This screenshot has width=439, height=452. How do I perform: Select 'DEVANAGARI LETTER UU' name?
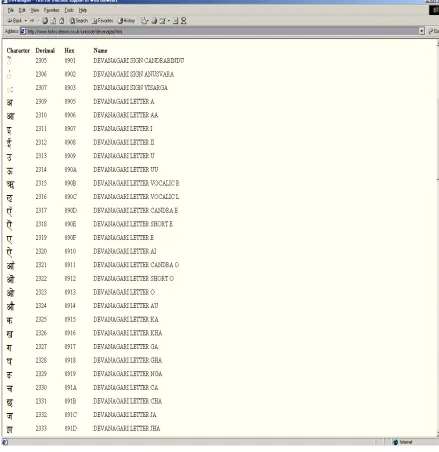click(x=126, y=170)
